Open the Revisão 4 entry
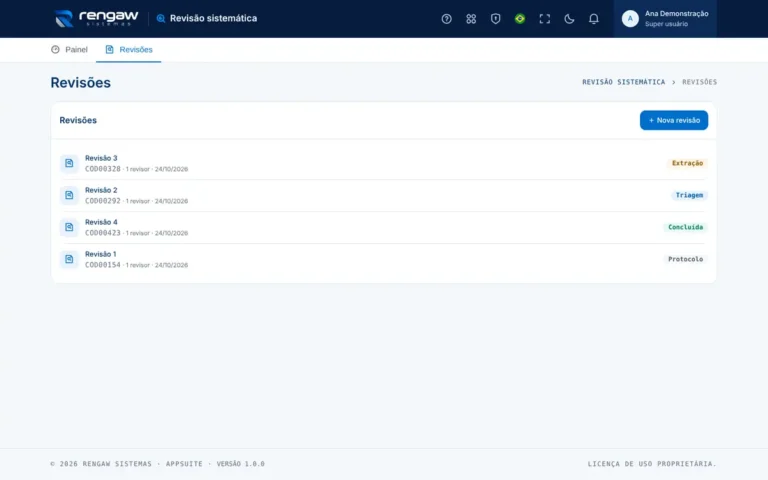This screenshot has height=480, width=768. click(384, 227)
